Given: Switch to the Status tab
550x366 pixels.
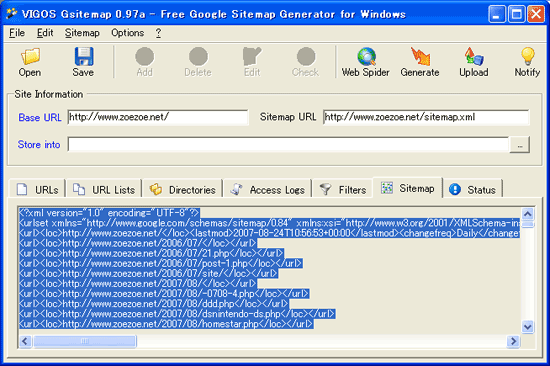Looking at the screenshot, I should (x=473, y=189).
